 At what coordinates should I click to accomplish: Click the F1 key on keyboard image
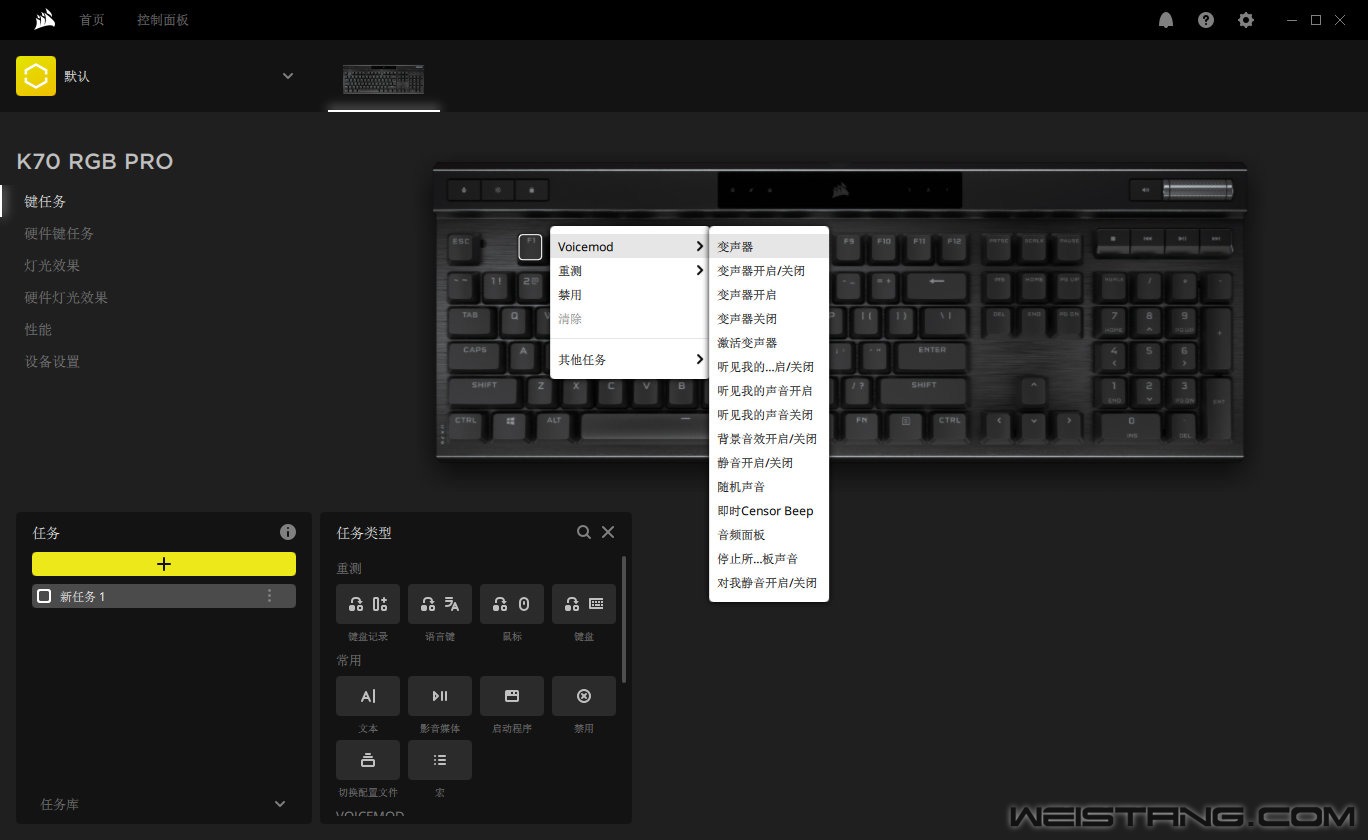(x=530, y=247)
